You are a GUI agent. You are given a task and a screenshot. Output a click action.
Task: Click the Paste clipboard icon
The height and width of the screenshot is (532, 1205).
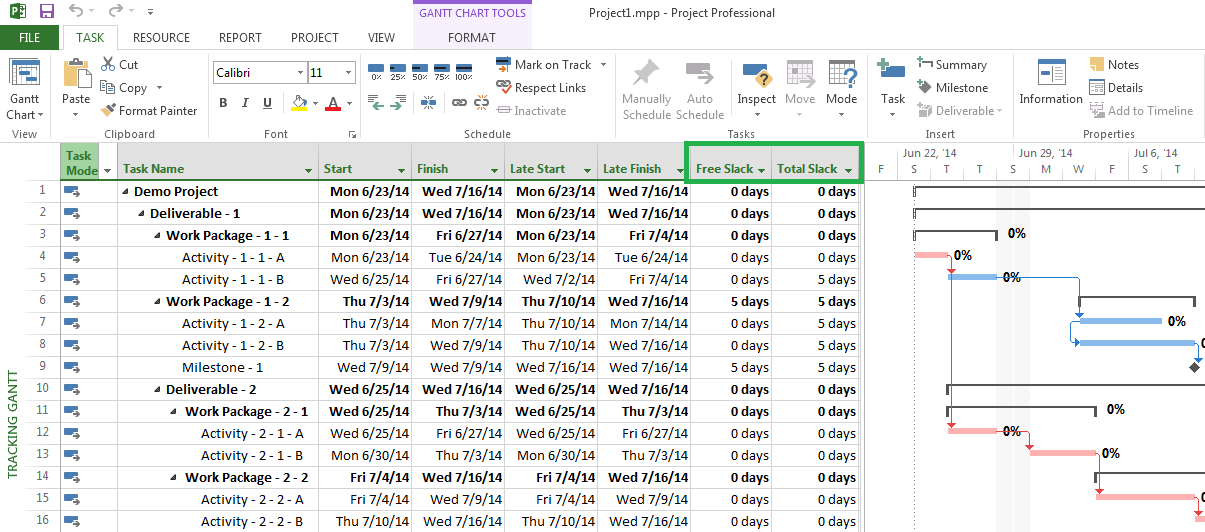[76, 74]
